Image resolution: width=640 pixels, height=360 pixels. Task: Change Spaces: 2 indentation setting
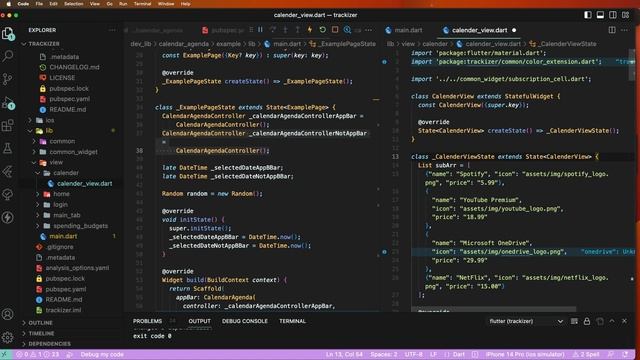click(x=384, y=354)
